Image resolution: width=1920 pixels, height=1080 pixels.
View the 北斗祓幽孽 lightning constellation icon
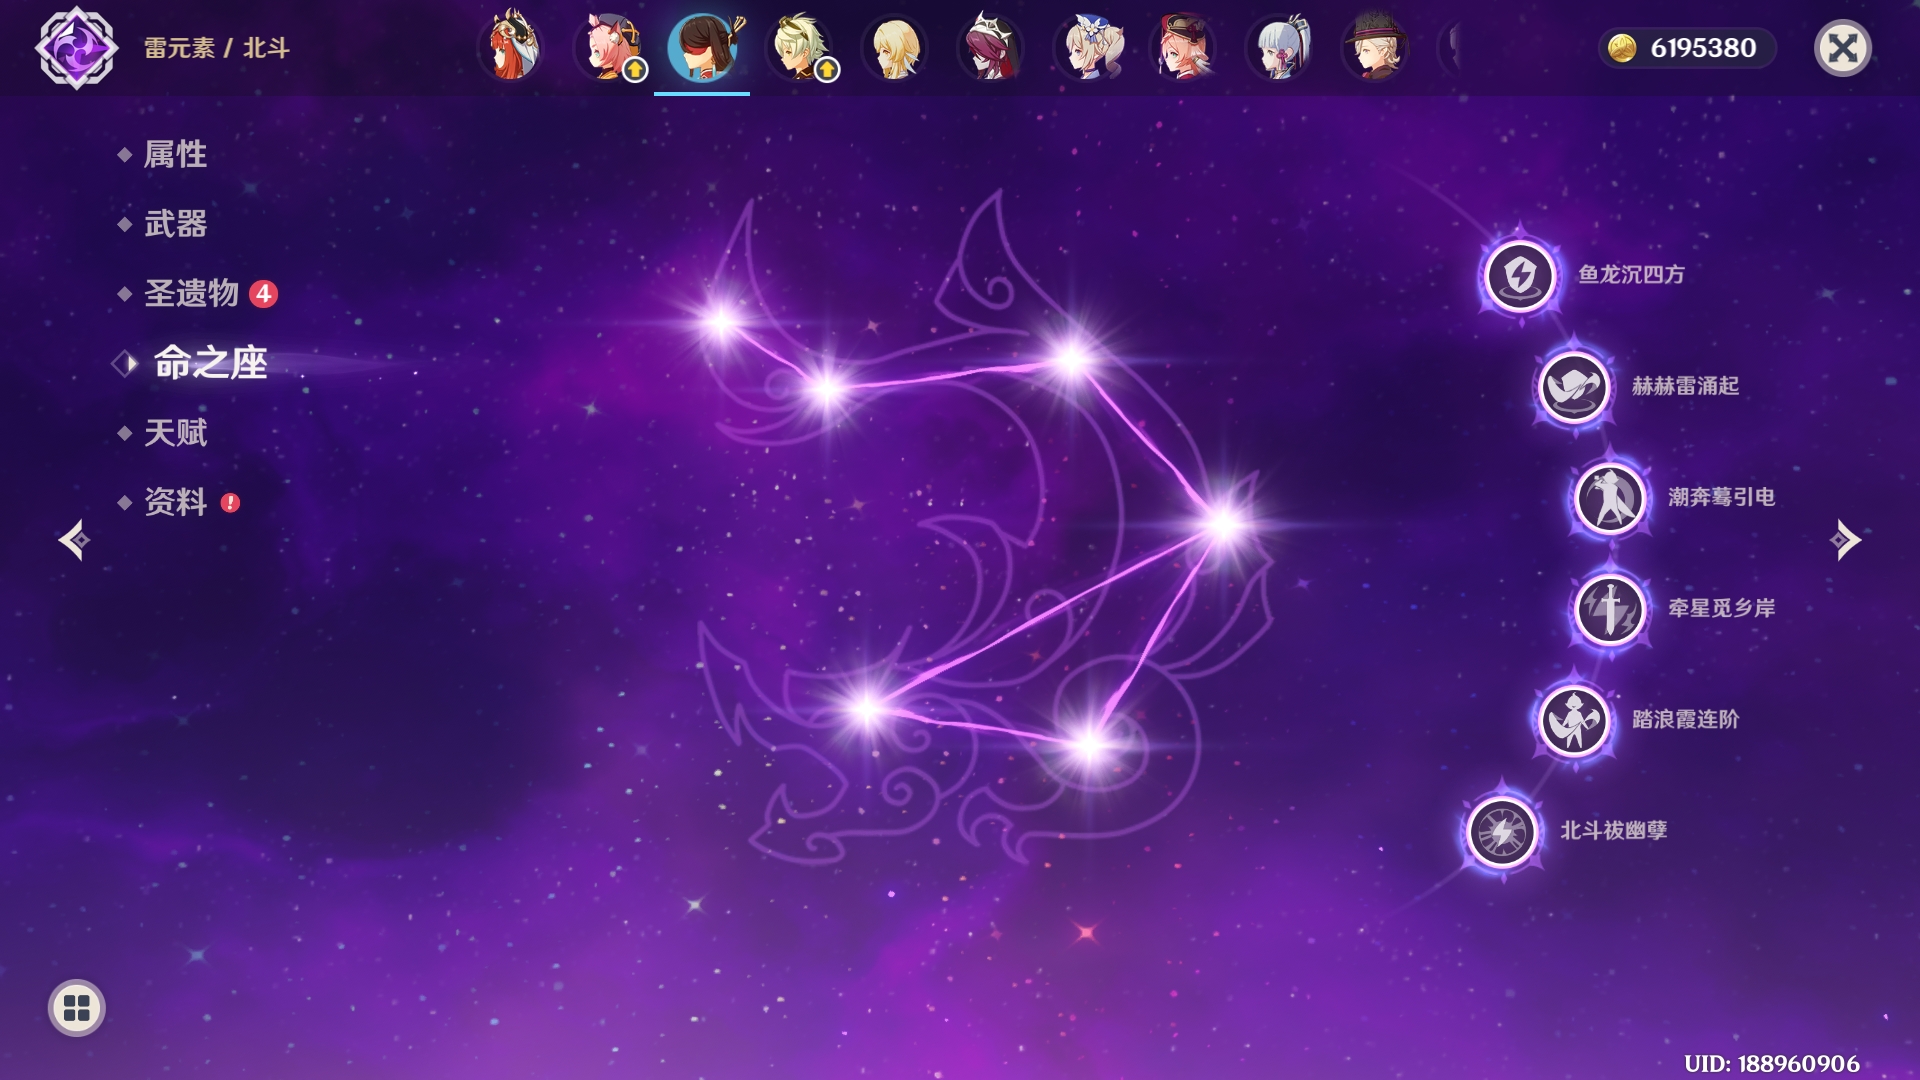point(1501,831)
